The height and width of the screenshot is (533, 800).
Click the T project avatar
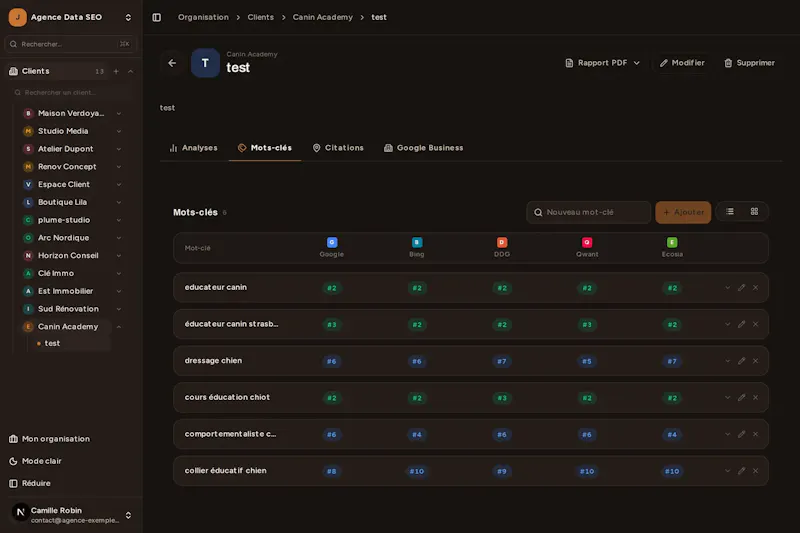click(x=205, y=63)
